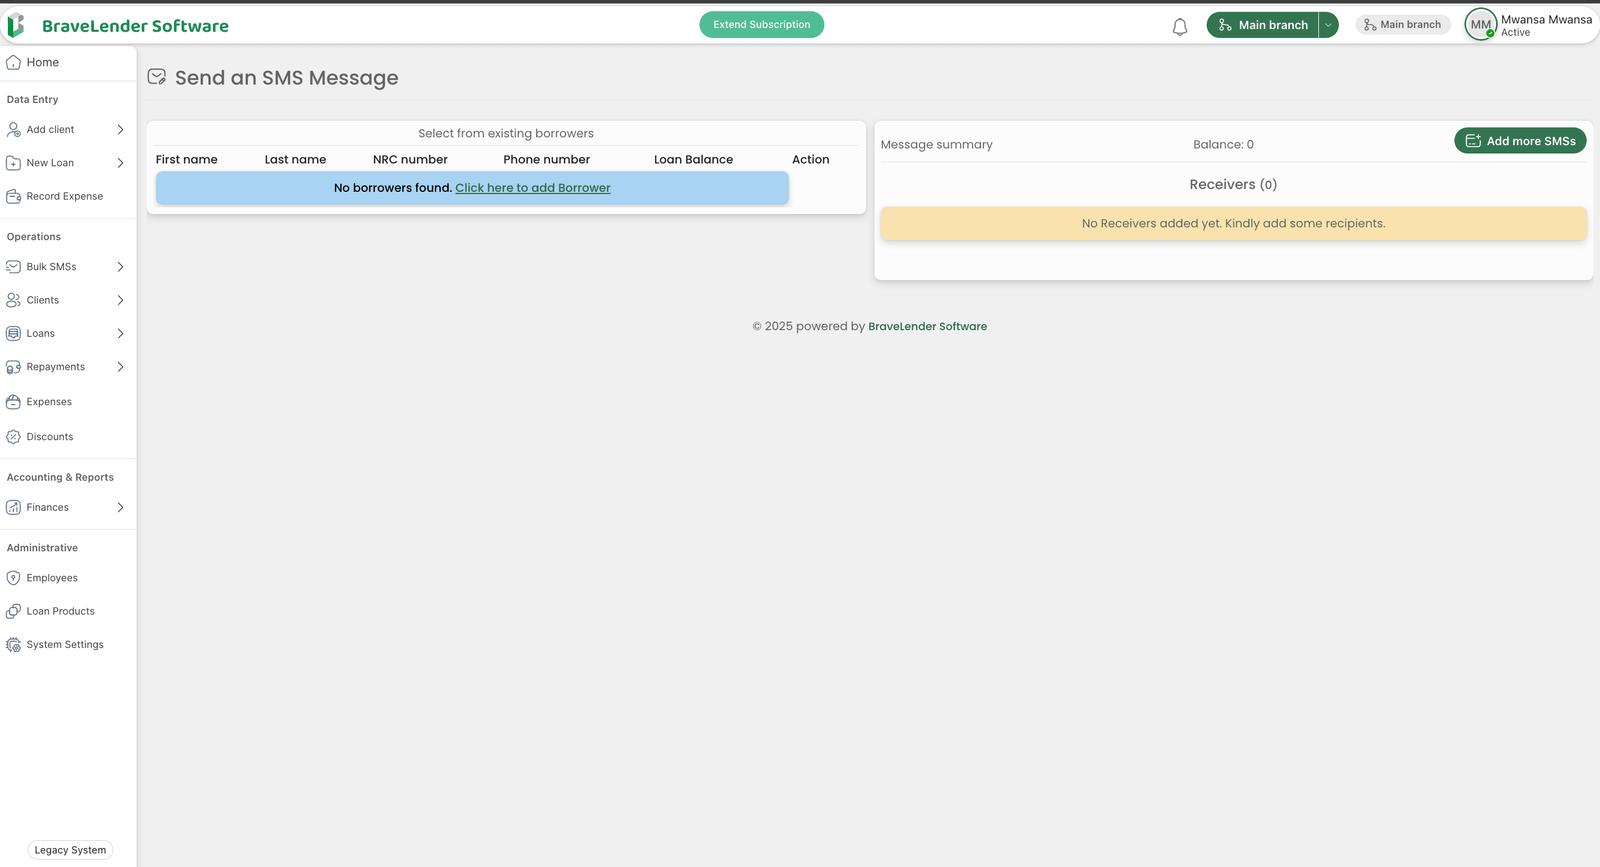Follow the 'Click here to add Borrower' link

click(x=533, y=188)
